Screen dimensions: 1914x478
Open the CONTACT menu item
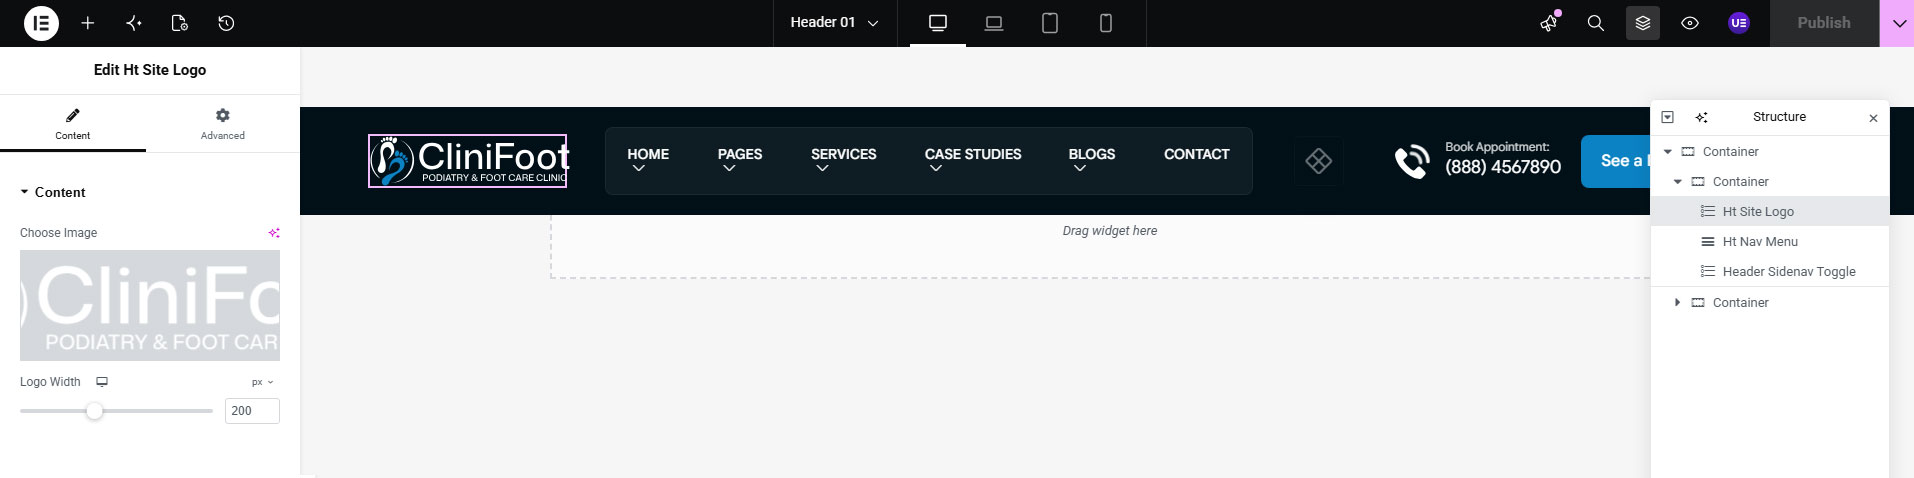pyautogui.click(x=1197, y=154)
